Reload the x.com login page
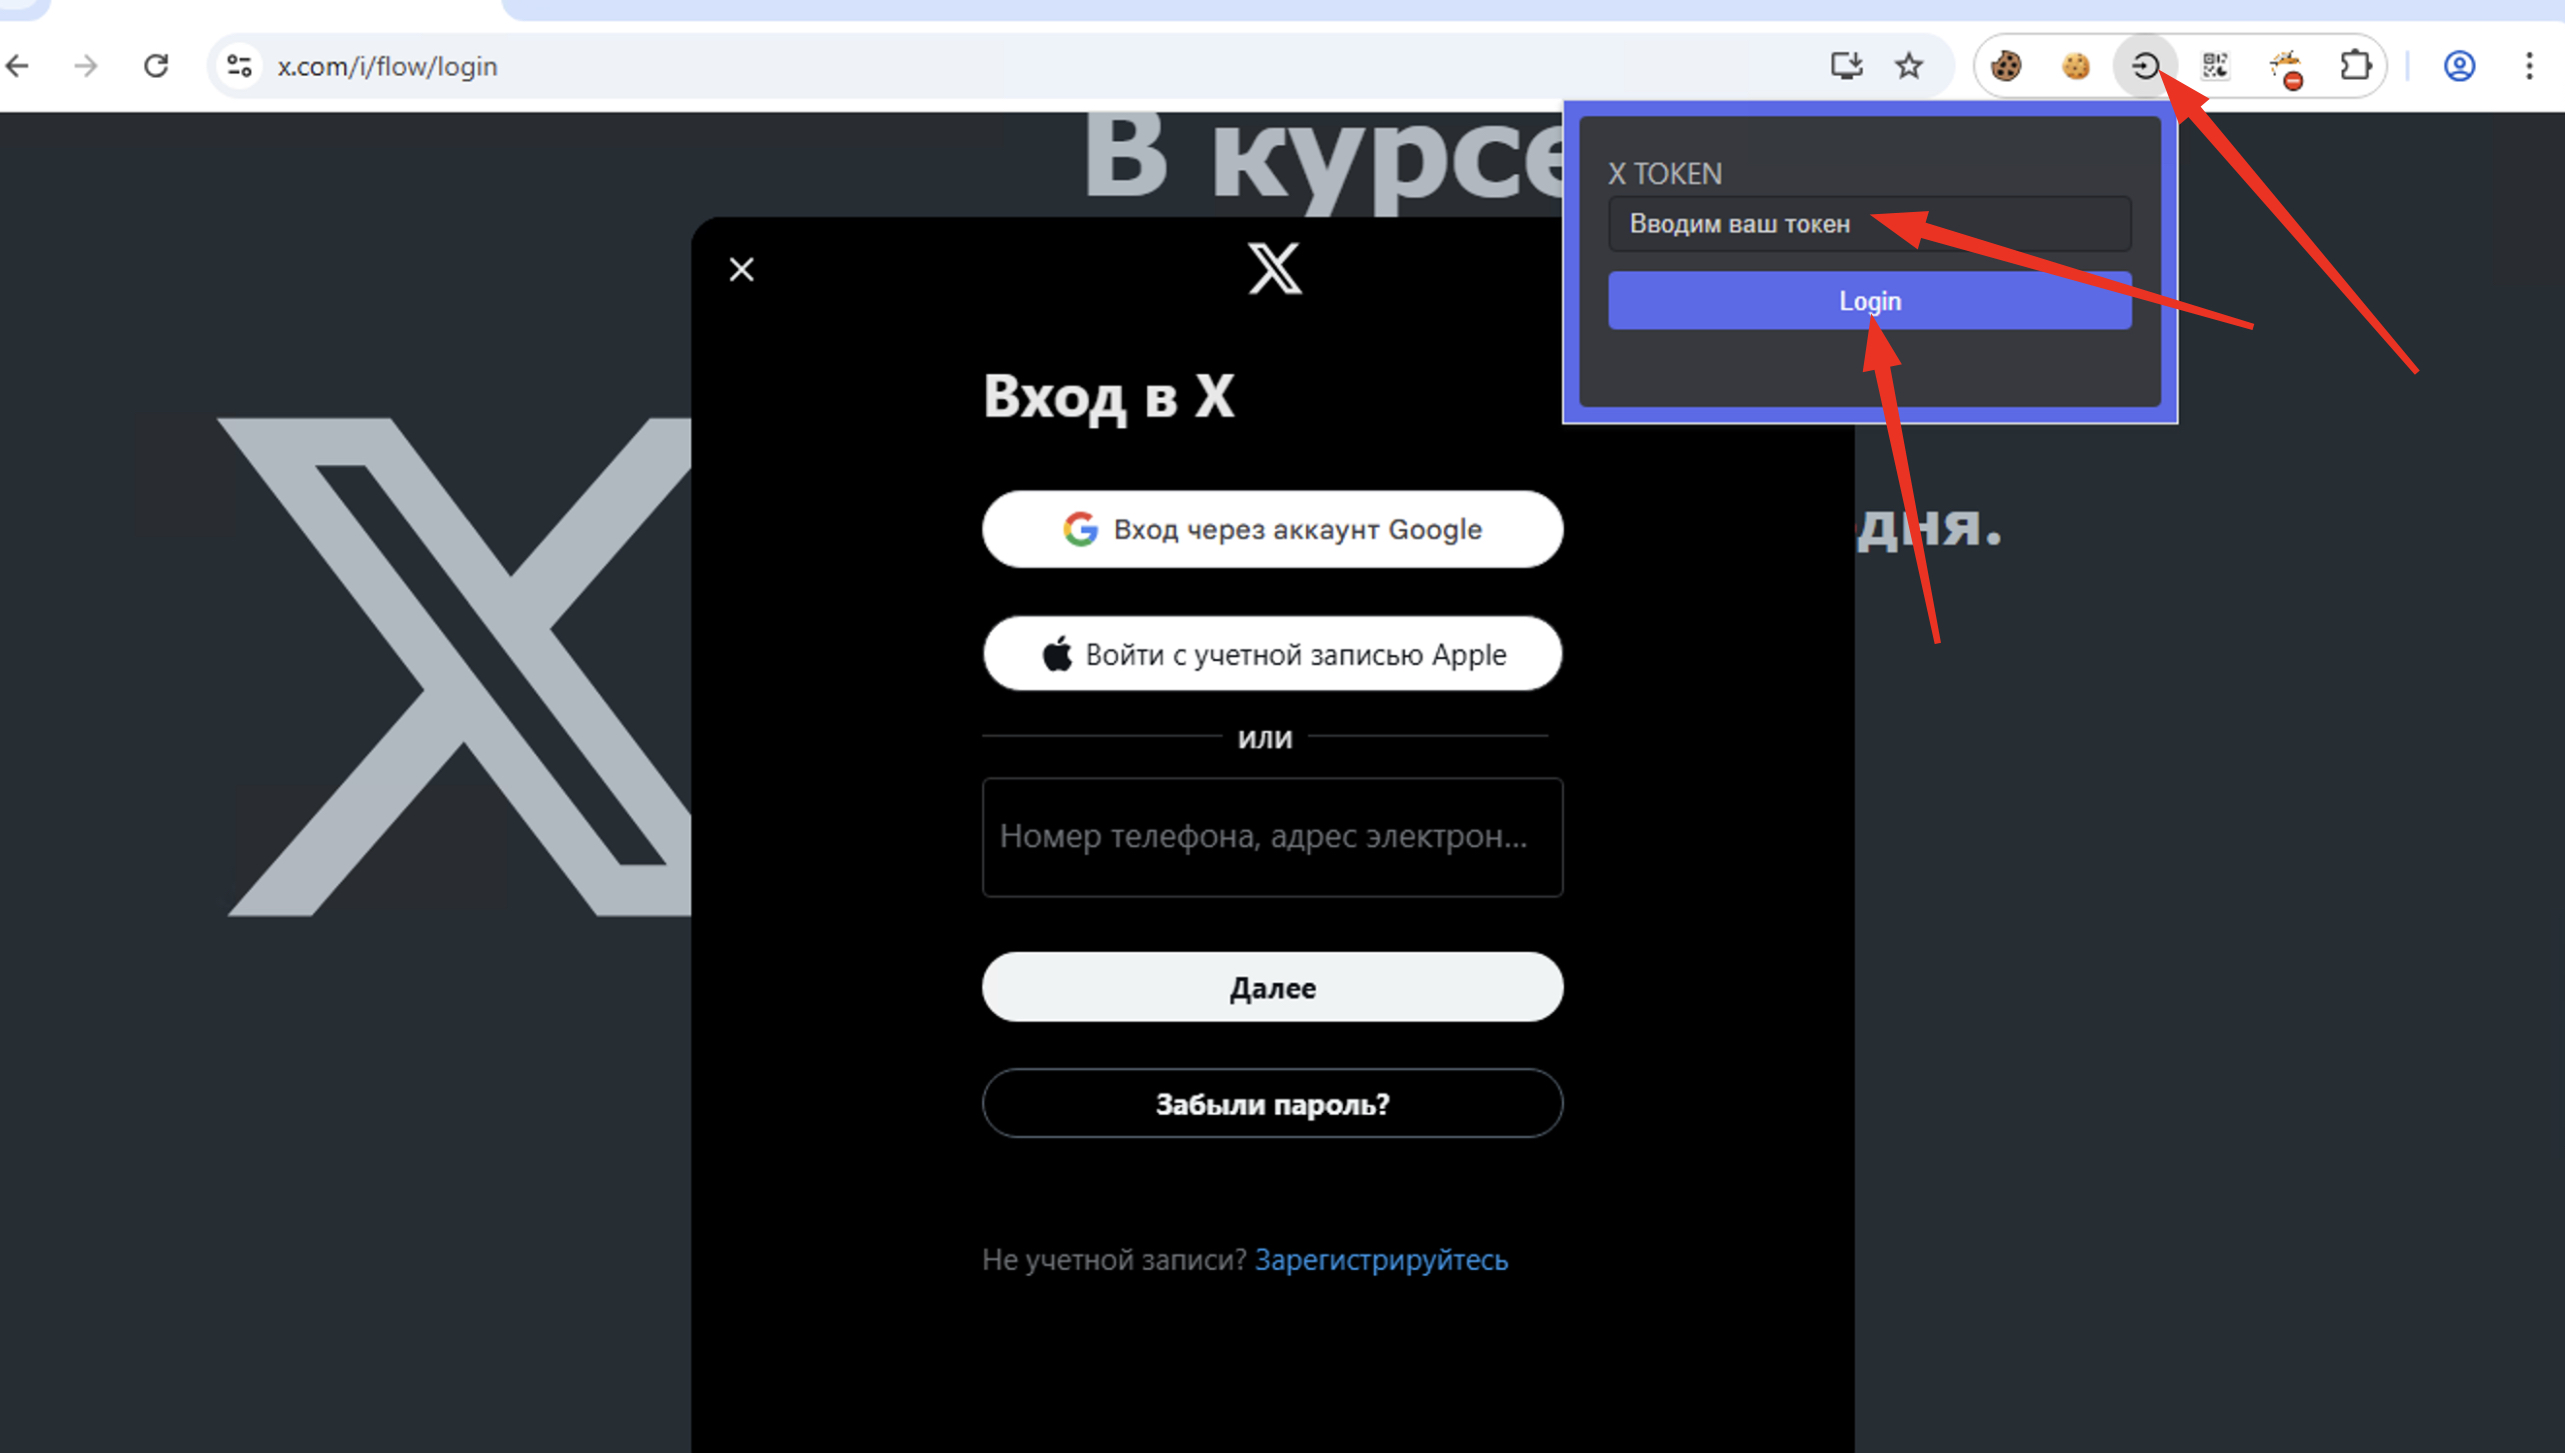 (x=156, y=66)
